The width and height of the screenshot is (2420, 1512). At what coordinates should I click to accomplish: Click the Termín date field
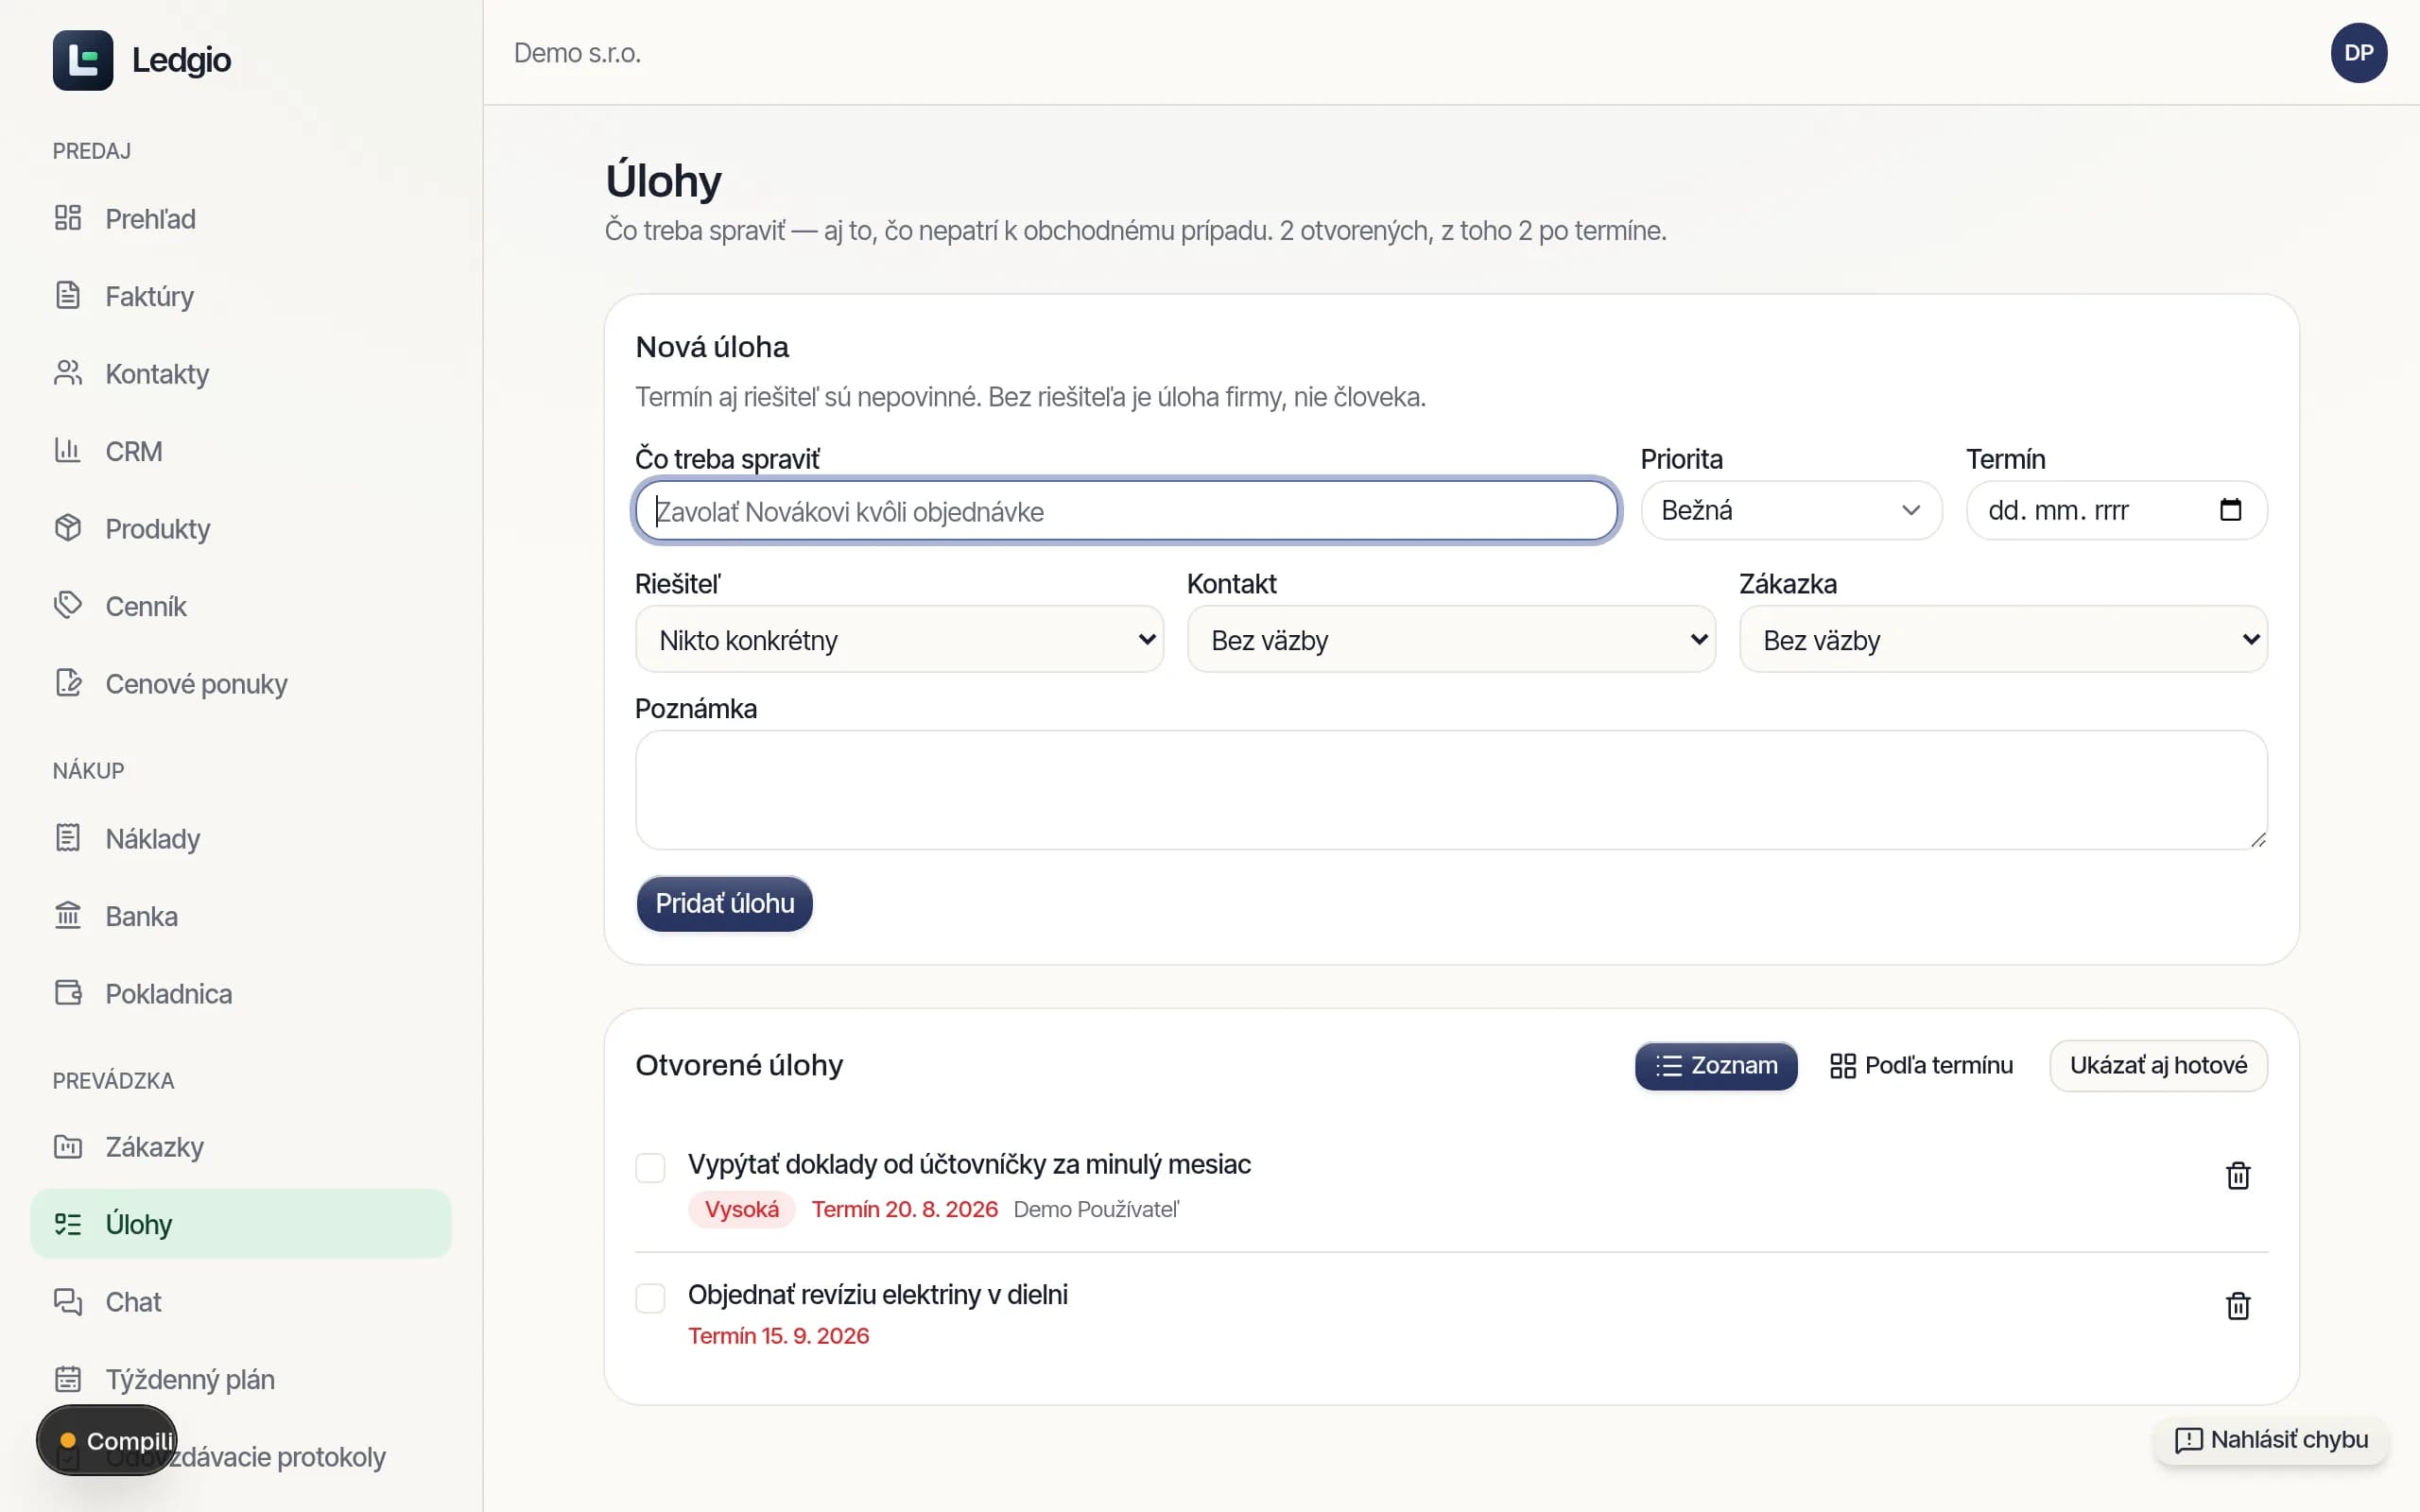[2116, 511]
